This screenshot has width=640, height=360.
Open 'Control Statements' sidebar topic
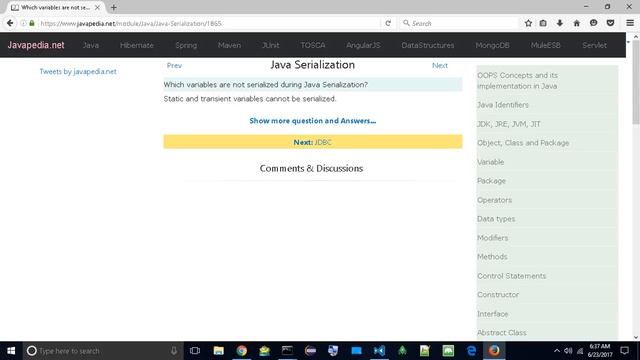511,276
